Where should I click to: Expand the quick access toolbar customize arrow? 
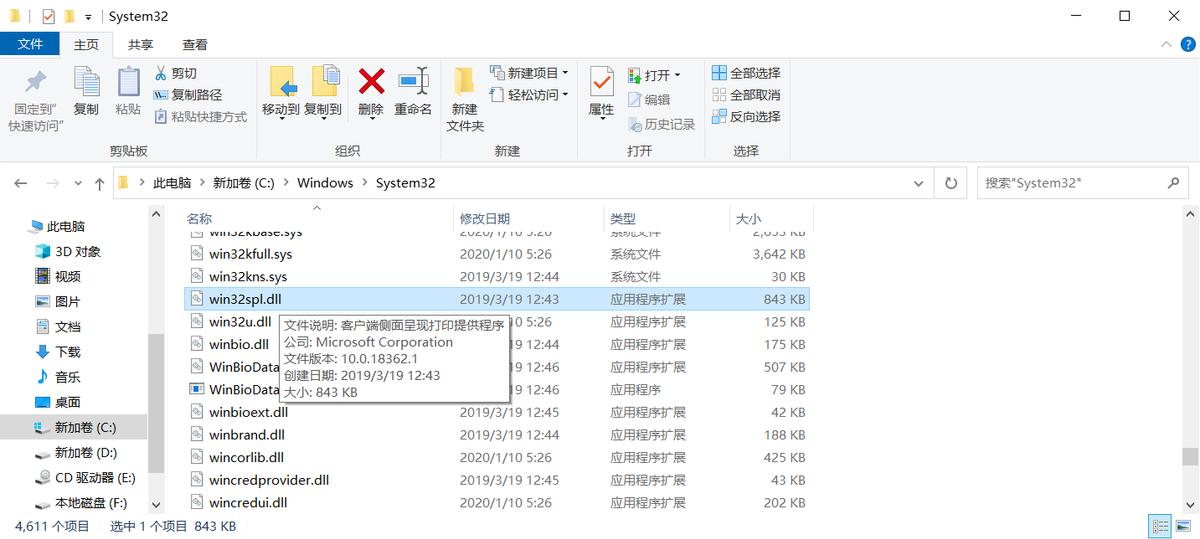pos(88,17)
